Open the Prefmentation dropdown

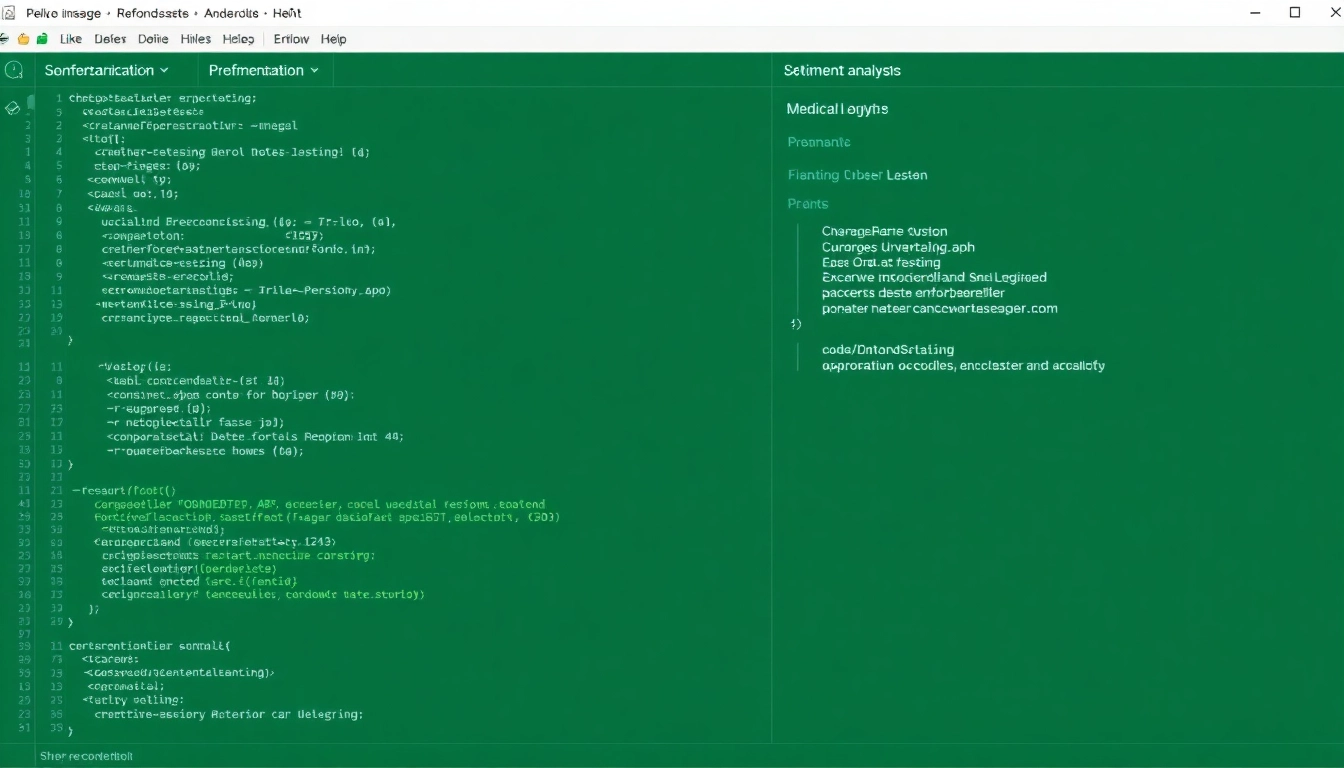263,70
